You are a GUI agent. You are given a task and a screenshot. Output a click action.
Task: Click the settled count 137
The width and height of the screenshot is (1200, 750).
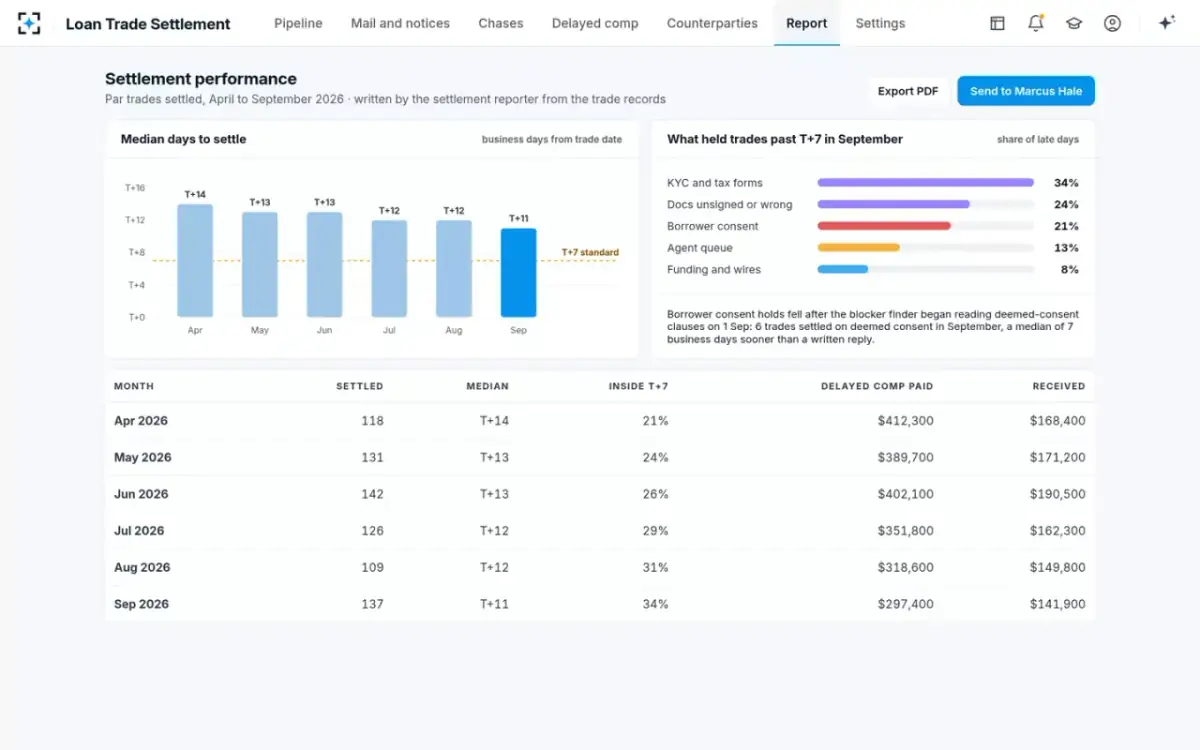(x=373, y=604)
